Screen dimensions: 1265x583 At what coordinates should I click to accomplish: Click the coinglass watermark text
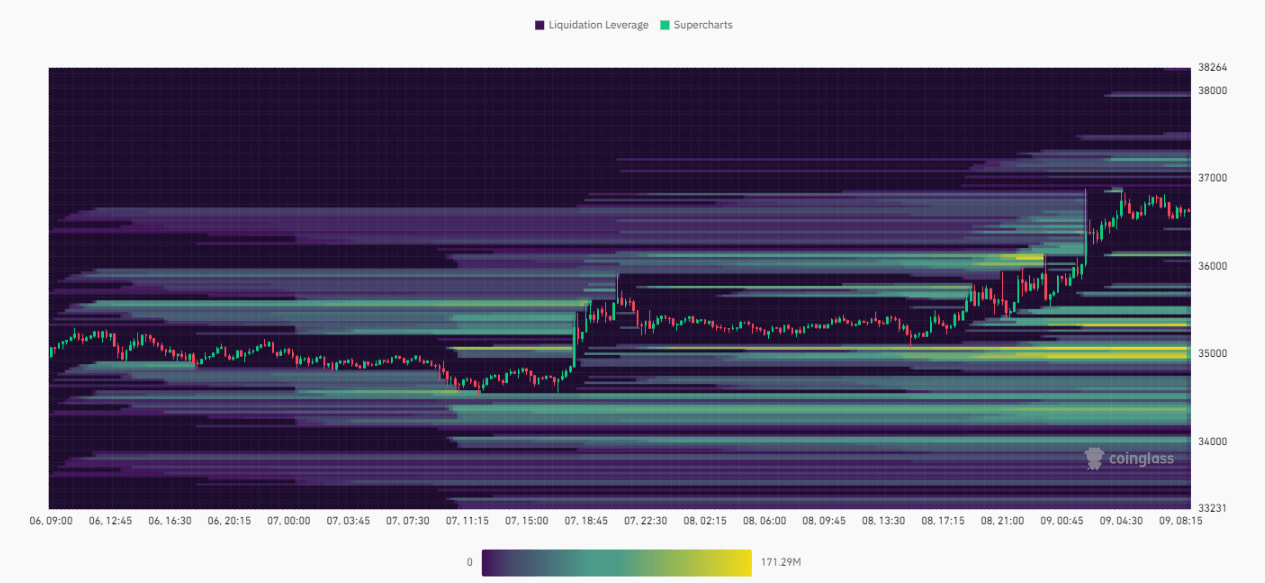point(1141,459)
